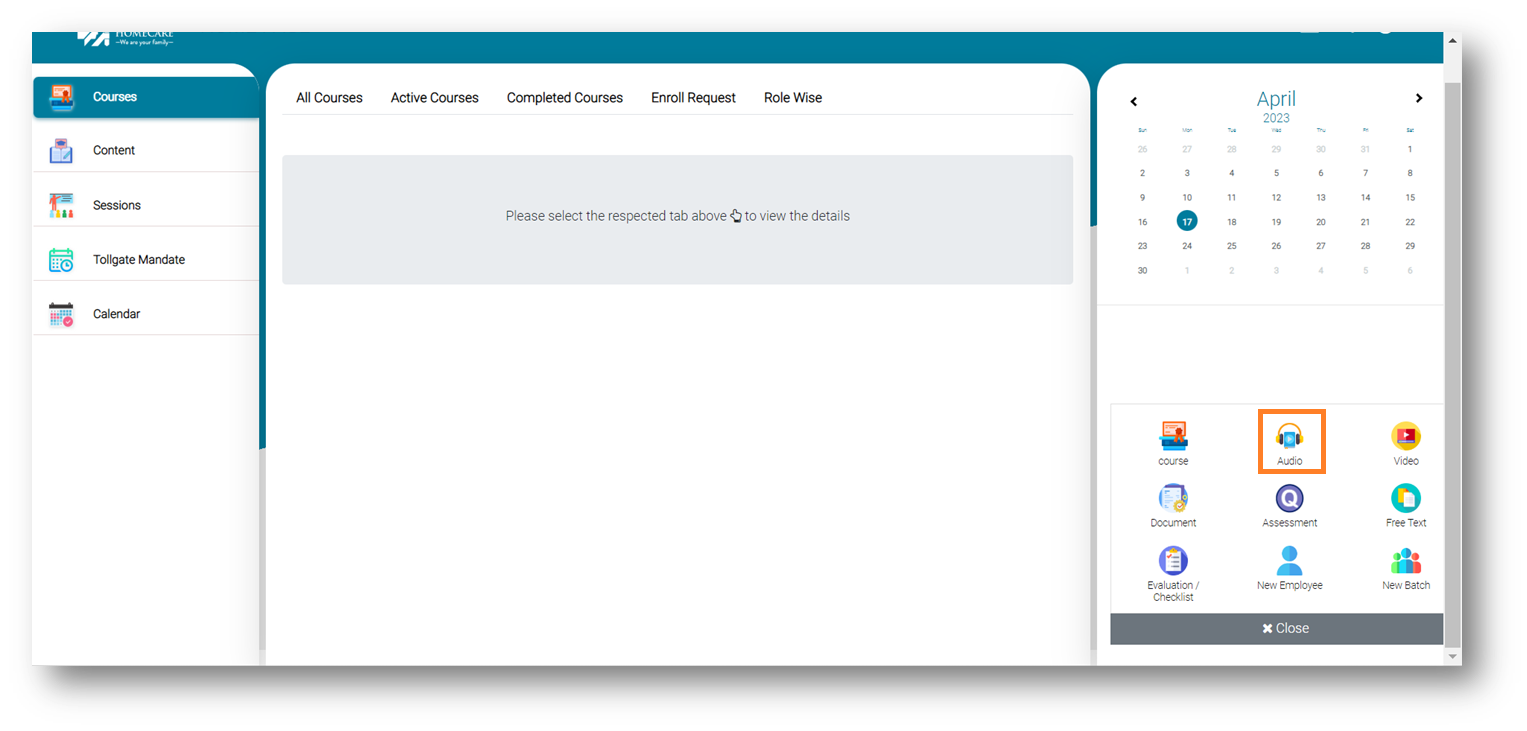
Task: Click the Video quick-add icon
Action: [x=1405, y=437]
